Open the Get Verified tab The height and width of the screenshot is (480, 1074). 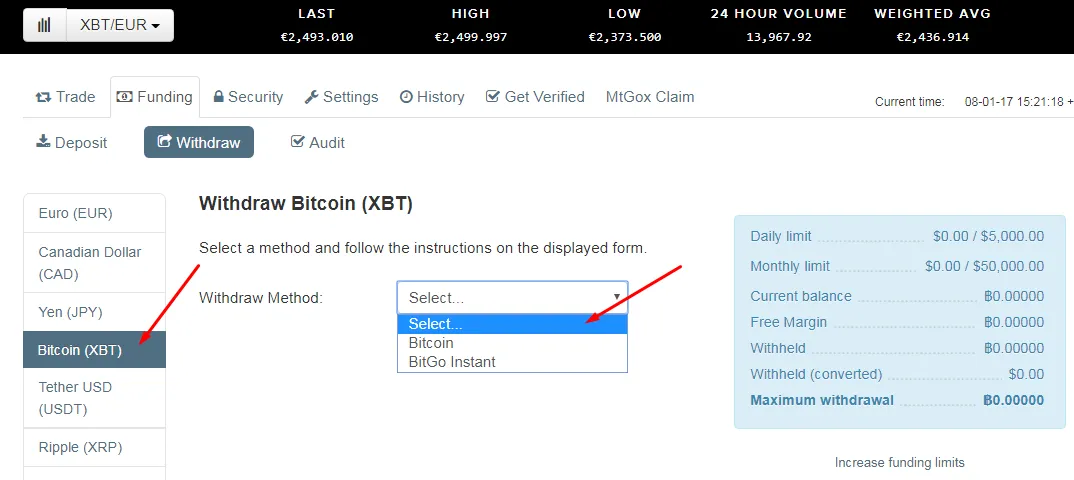point(535,97)
